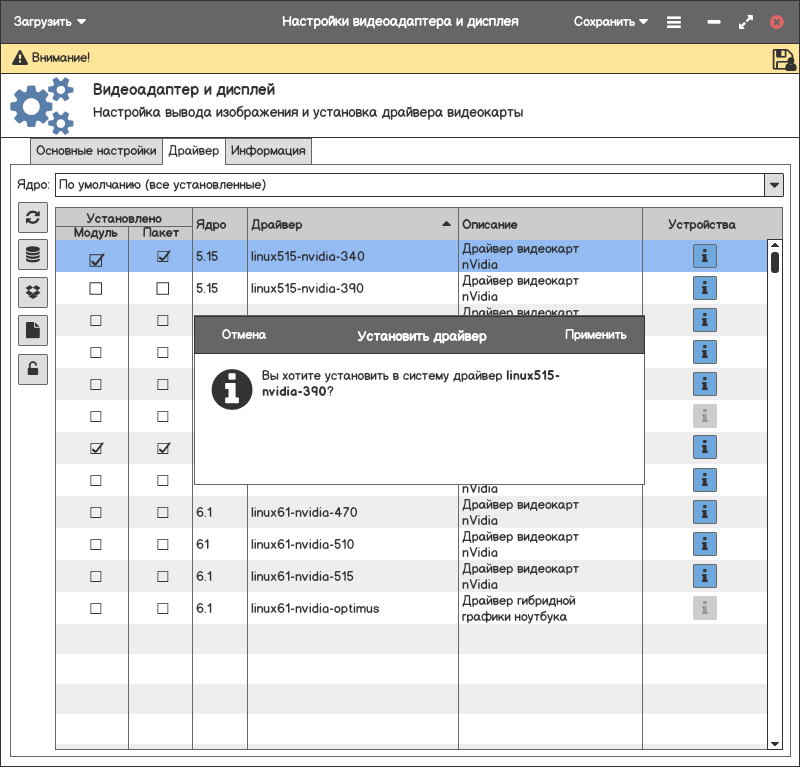The height and width of the screenshot is (767, 800).
Task: Check package checkbox for linux515-nvidia-390
Action: pyautogui.click(x=163, y=288)
